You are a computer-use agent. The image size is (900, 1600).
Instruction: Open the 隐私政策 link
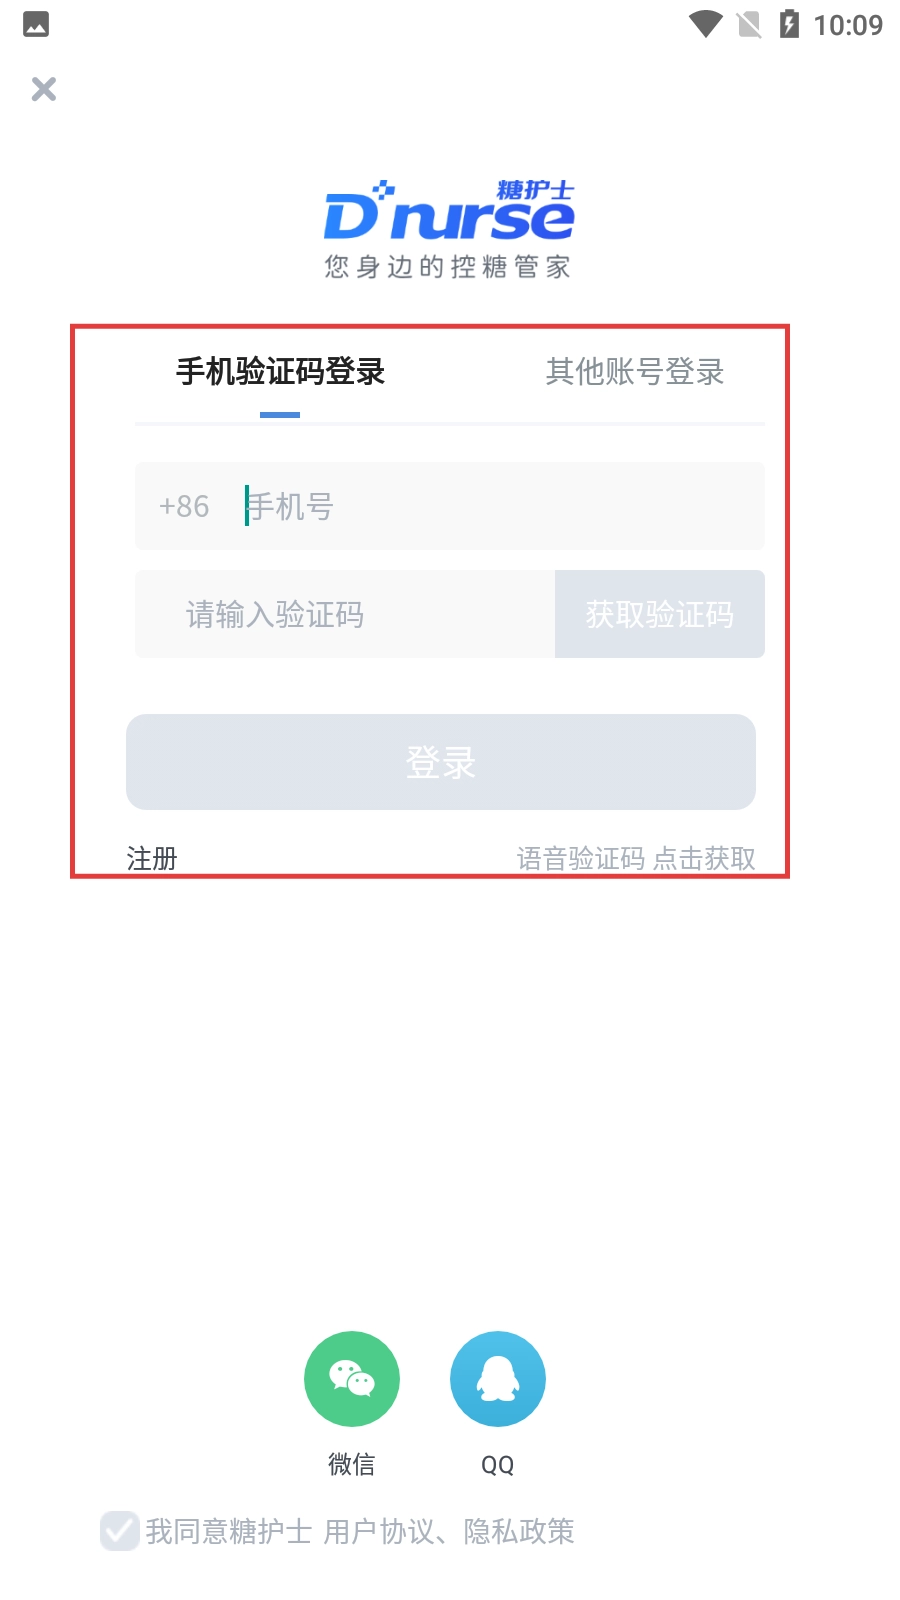click(x=519, y=1531)
